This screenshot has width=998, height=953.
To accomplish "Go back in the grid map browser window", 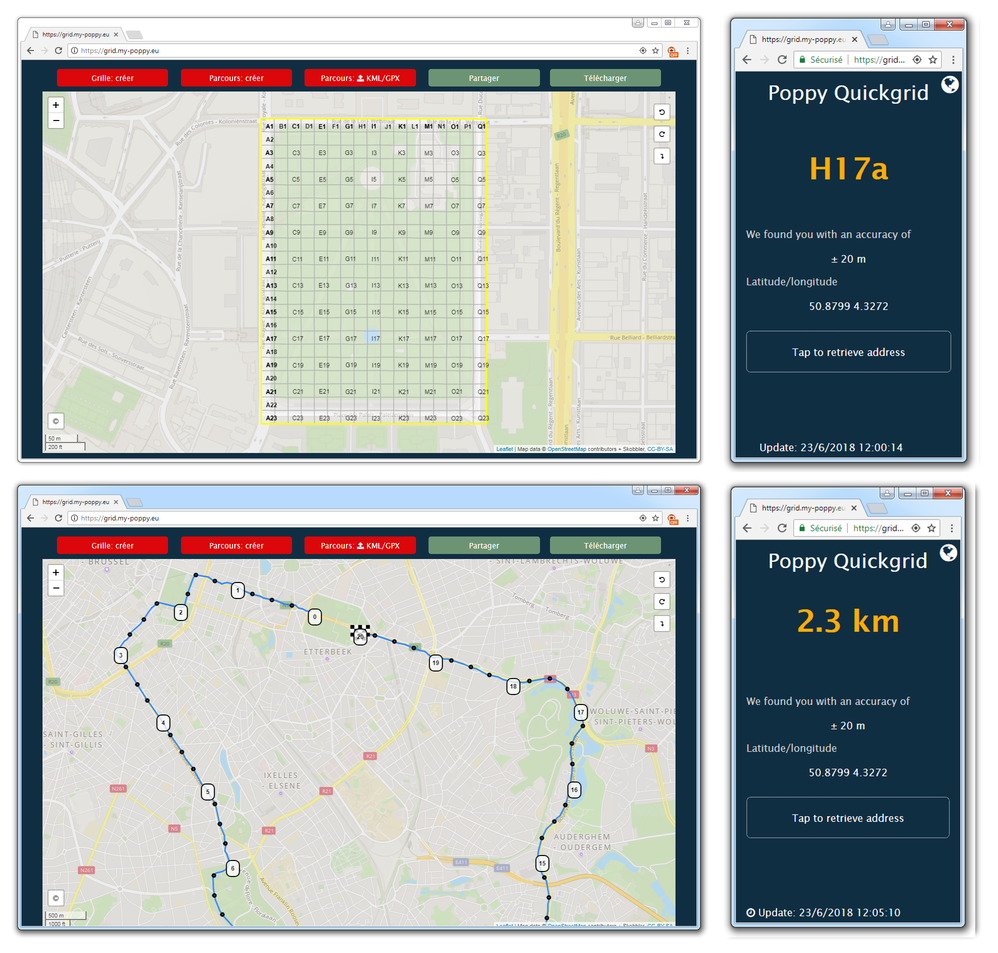I will click(31, 50).
